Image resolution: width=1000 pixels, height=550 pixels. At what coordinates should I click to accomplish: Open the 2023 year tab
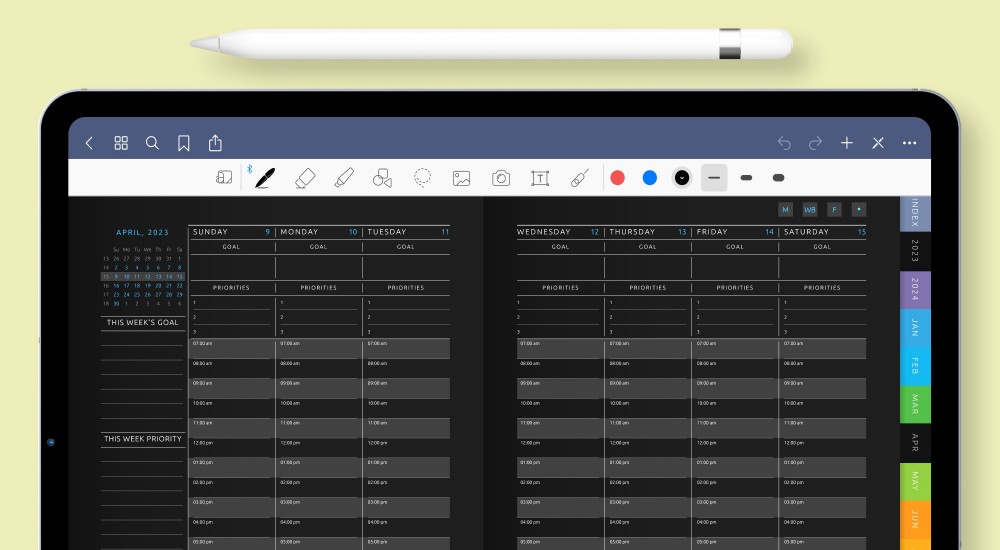point(915,251)
